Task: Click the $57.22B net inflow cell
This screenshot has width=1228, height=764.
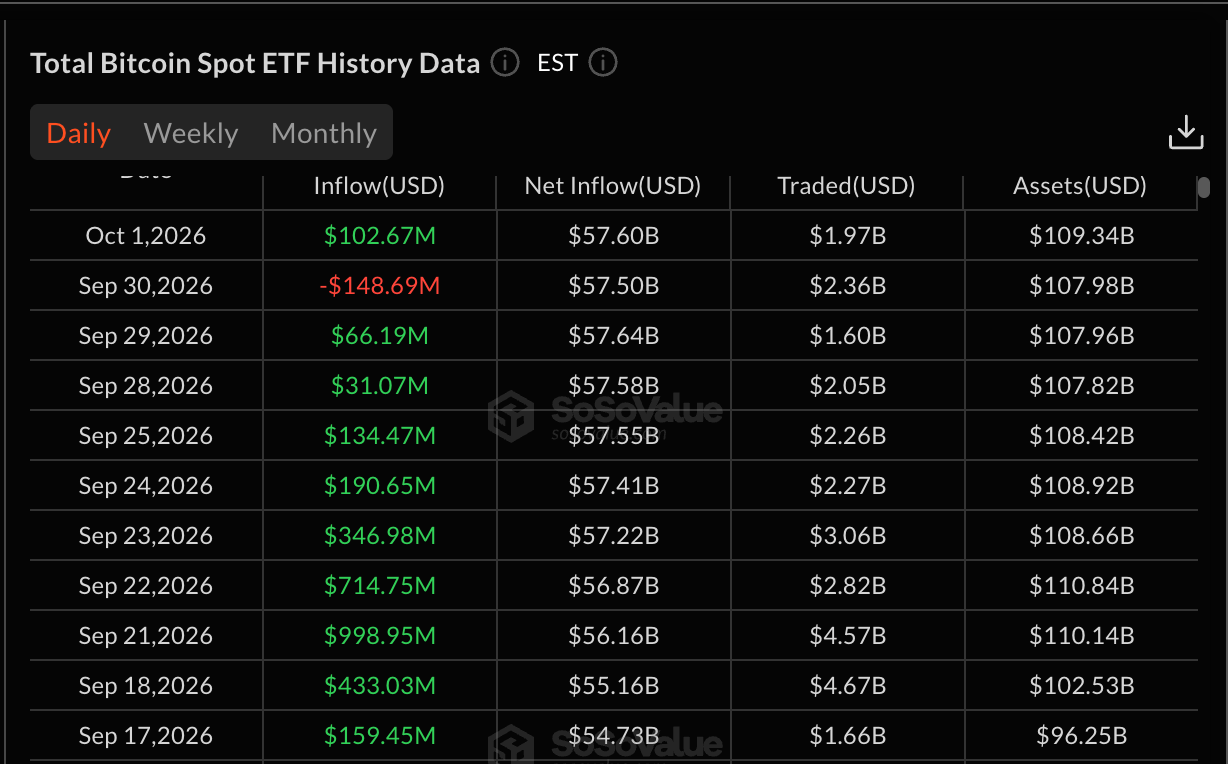Action: (614, 536)
